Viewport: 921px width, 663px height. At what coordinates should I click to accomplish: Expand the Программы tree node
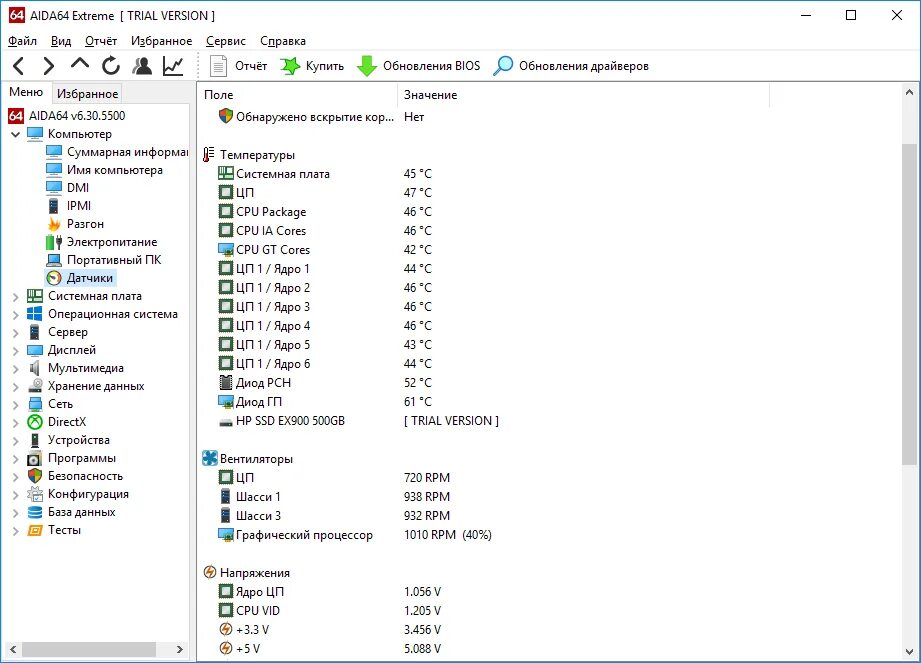pyautogui.click(x=15, y=459)
